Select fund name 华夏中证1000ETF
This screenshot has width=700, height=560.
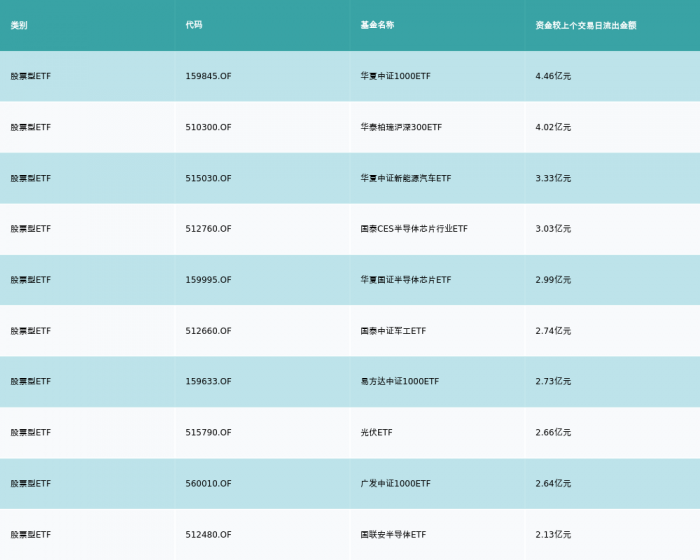[x=396, y=76]
